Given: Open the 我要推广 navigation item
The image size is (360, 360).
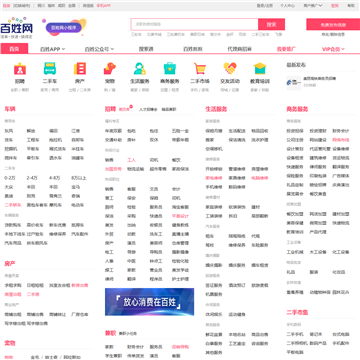Looking at the screenshot, I should tap(286, 49).
